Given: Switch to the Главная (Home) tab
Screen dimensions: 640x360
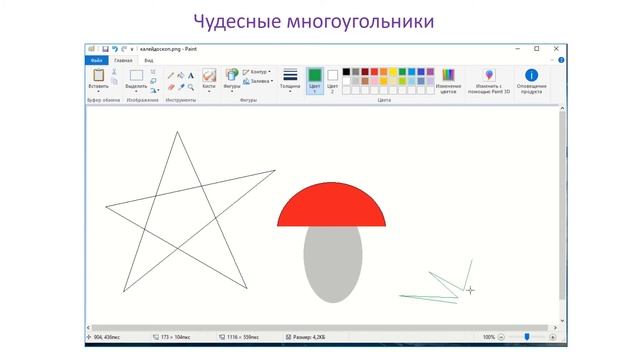Looking at the screenshot, I should (123, 60).
